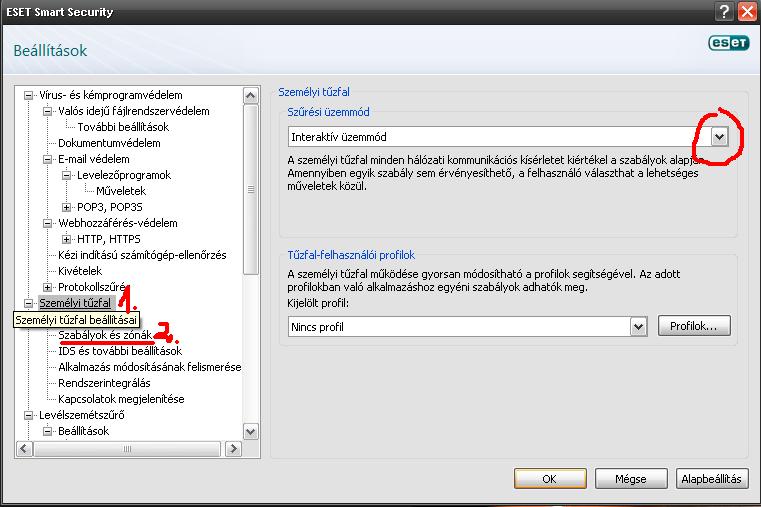Collapse the Személyi tűzfal node

click(29, 304)
